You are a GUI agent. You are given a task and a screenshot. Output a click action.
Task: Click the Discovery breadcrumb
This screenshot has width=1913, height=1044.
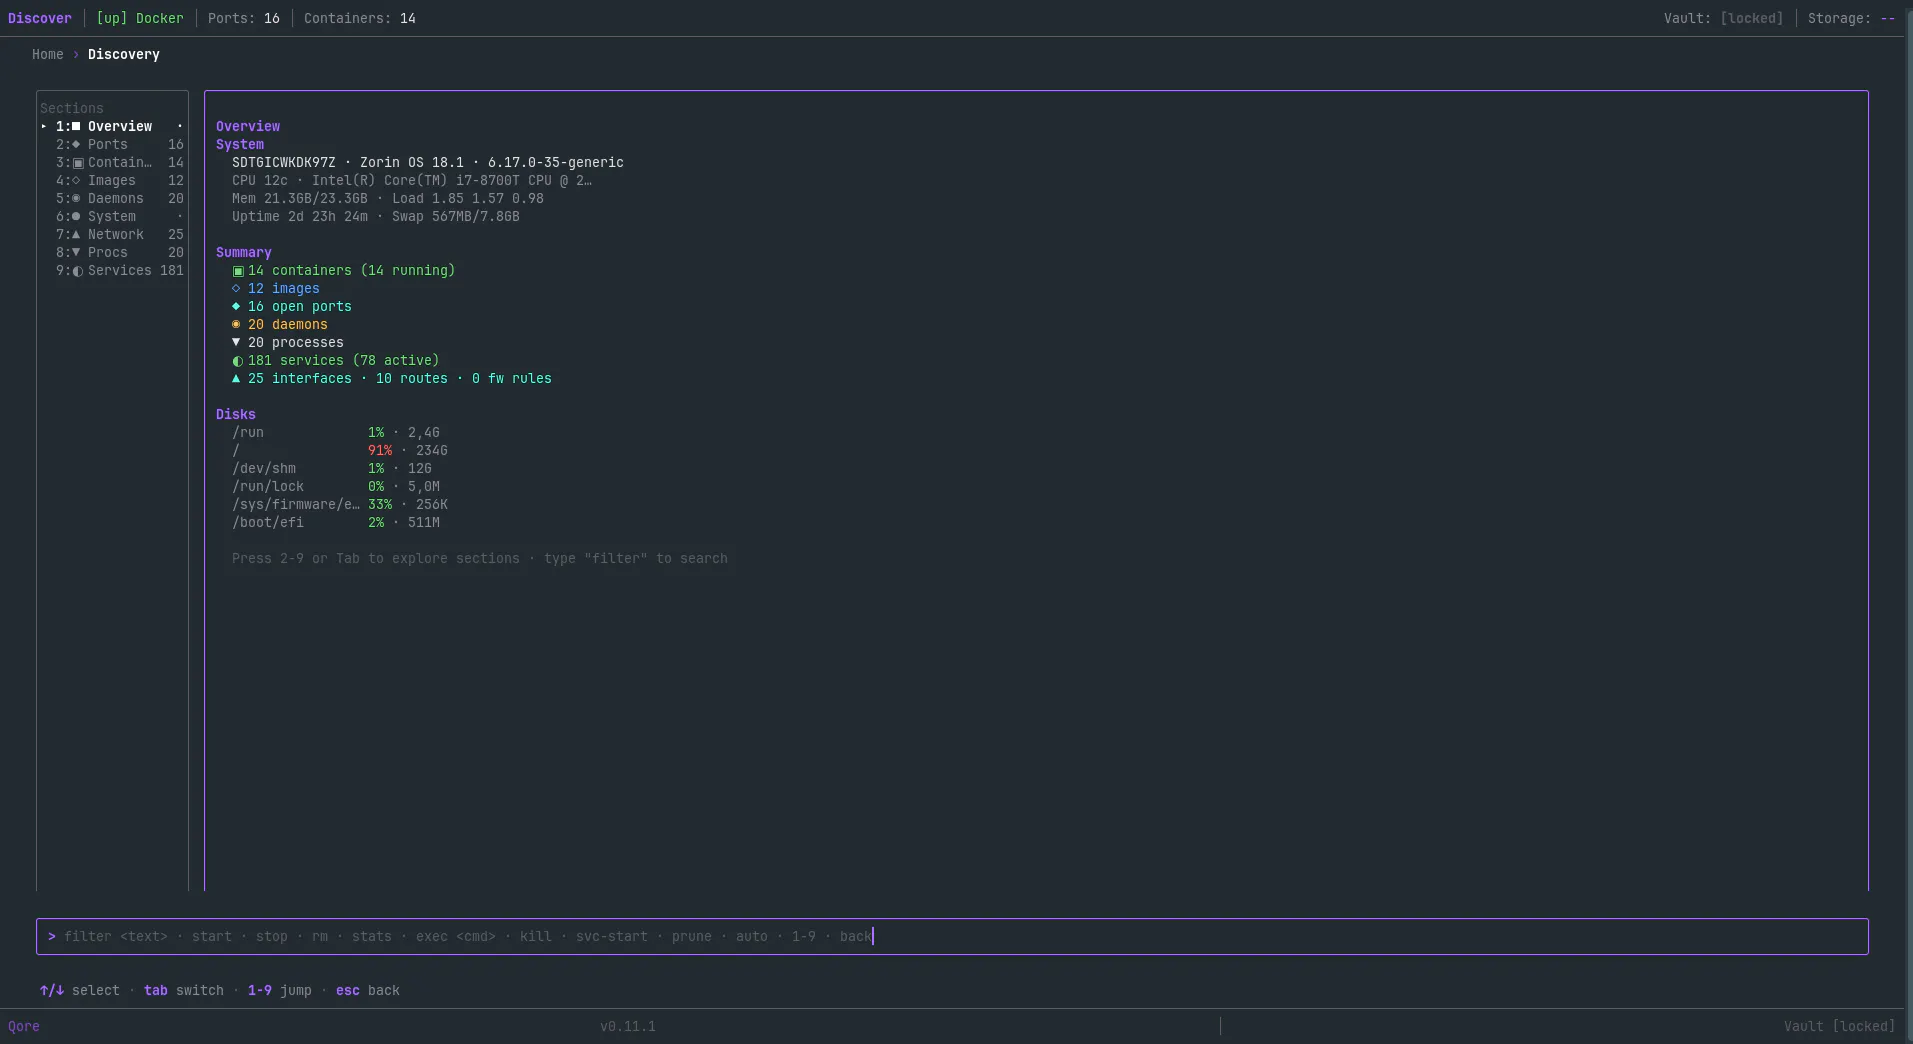click(124, 54)
